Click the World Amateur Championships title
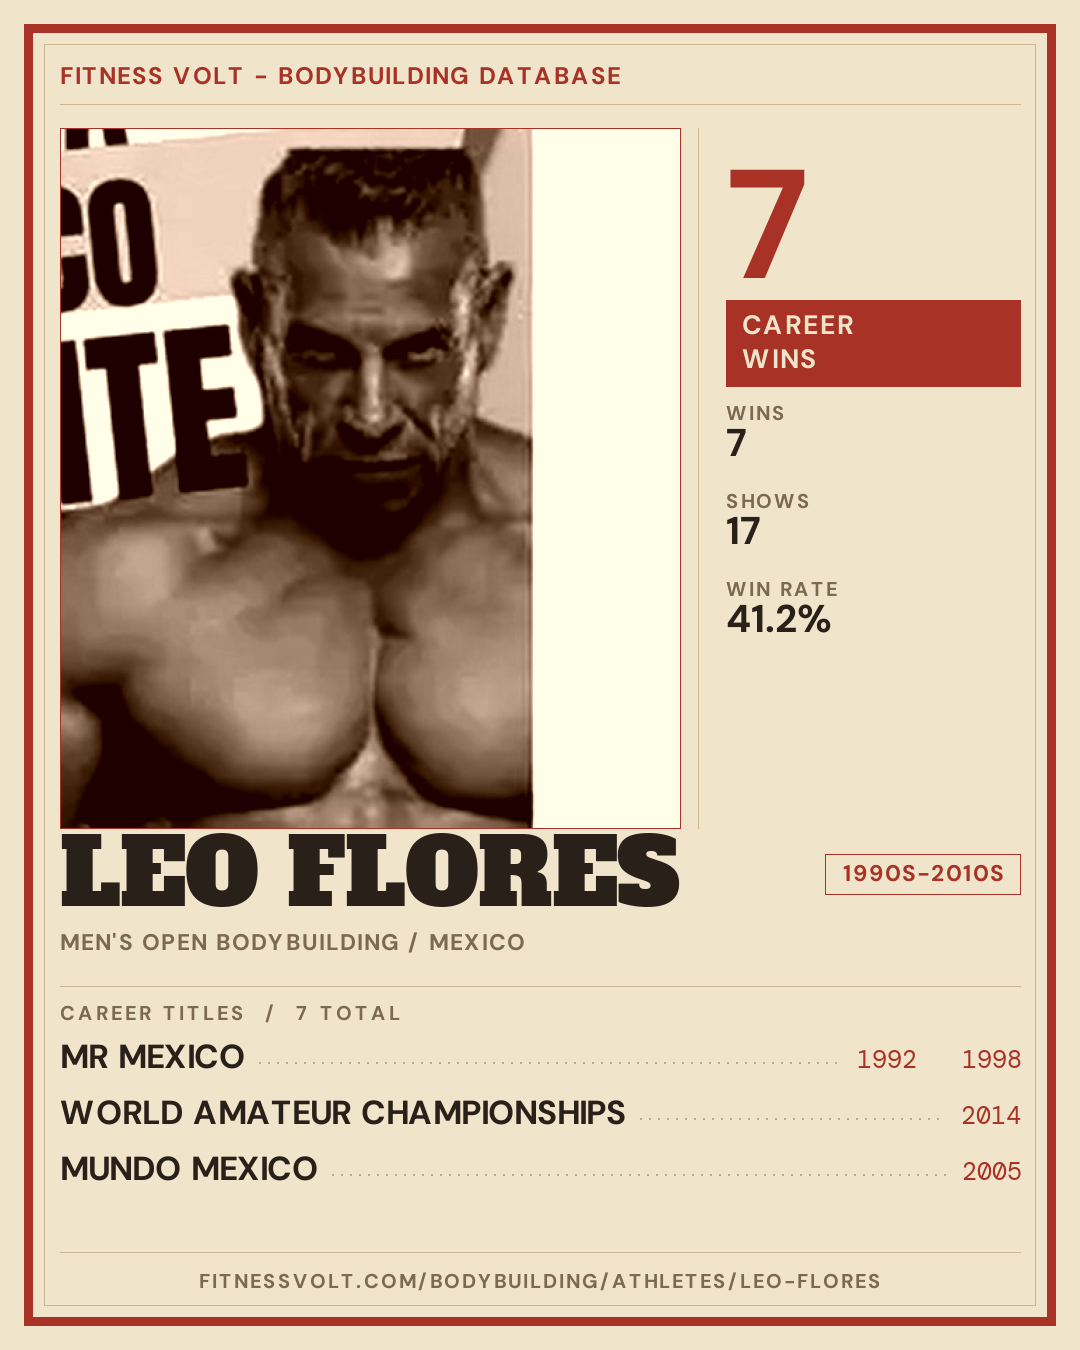This screenshot has height=1350, width=1080. 343,1113
